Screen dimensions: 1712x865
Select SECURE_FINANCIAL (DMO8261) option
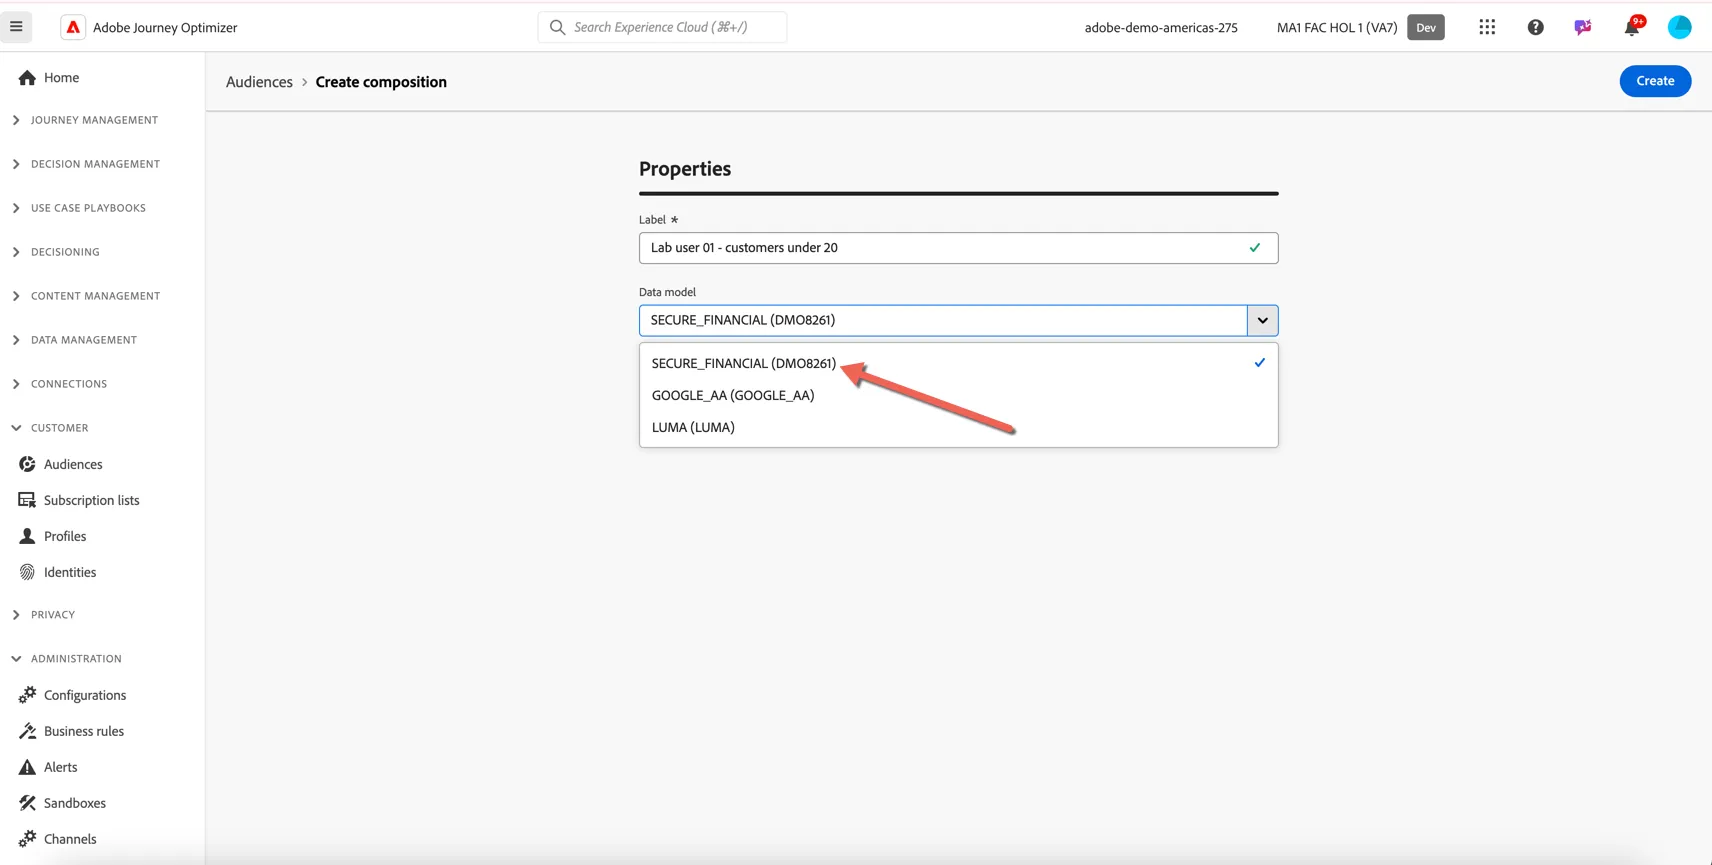pos(958,363)
